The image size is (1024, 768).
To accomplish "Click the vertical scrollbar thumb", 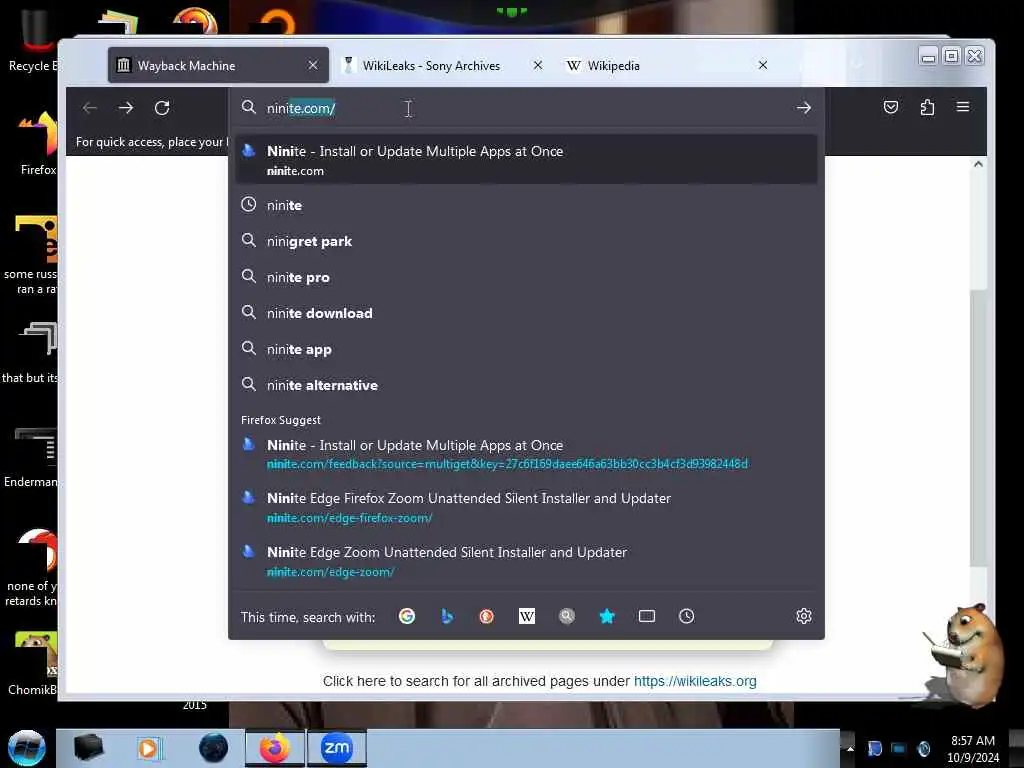I will tap(978, 428).
